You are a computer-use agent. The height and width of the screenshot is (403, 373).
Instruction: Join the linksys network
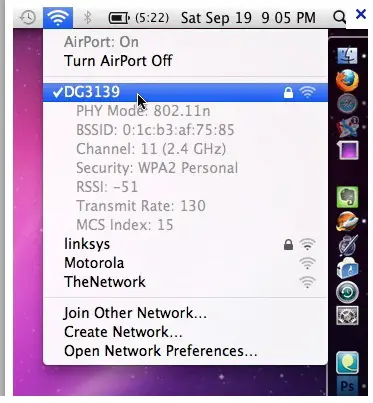point(185,244)
